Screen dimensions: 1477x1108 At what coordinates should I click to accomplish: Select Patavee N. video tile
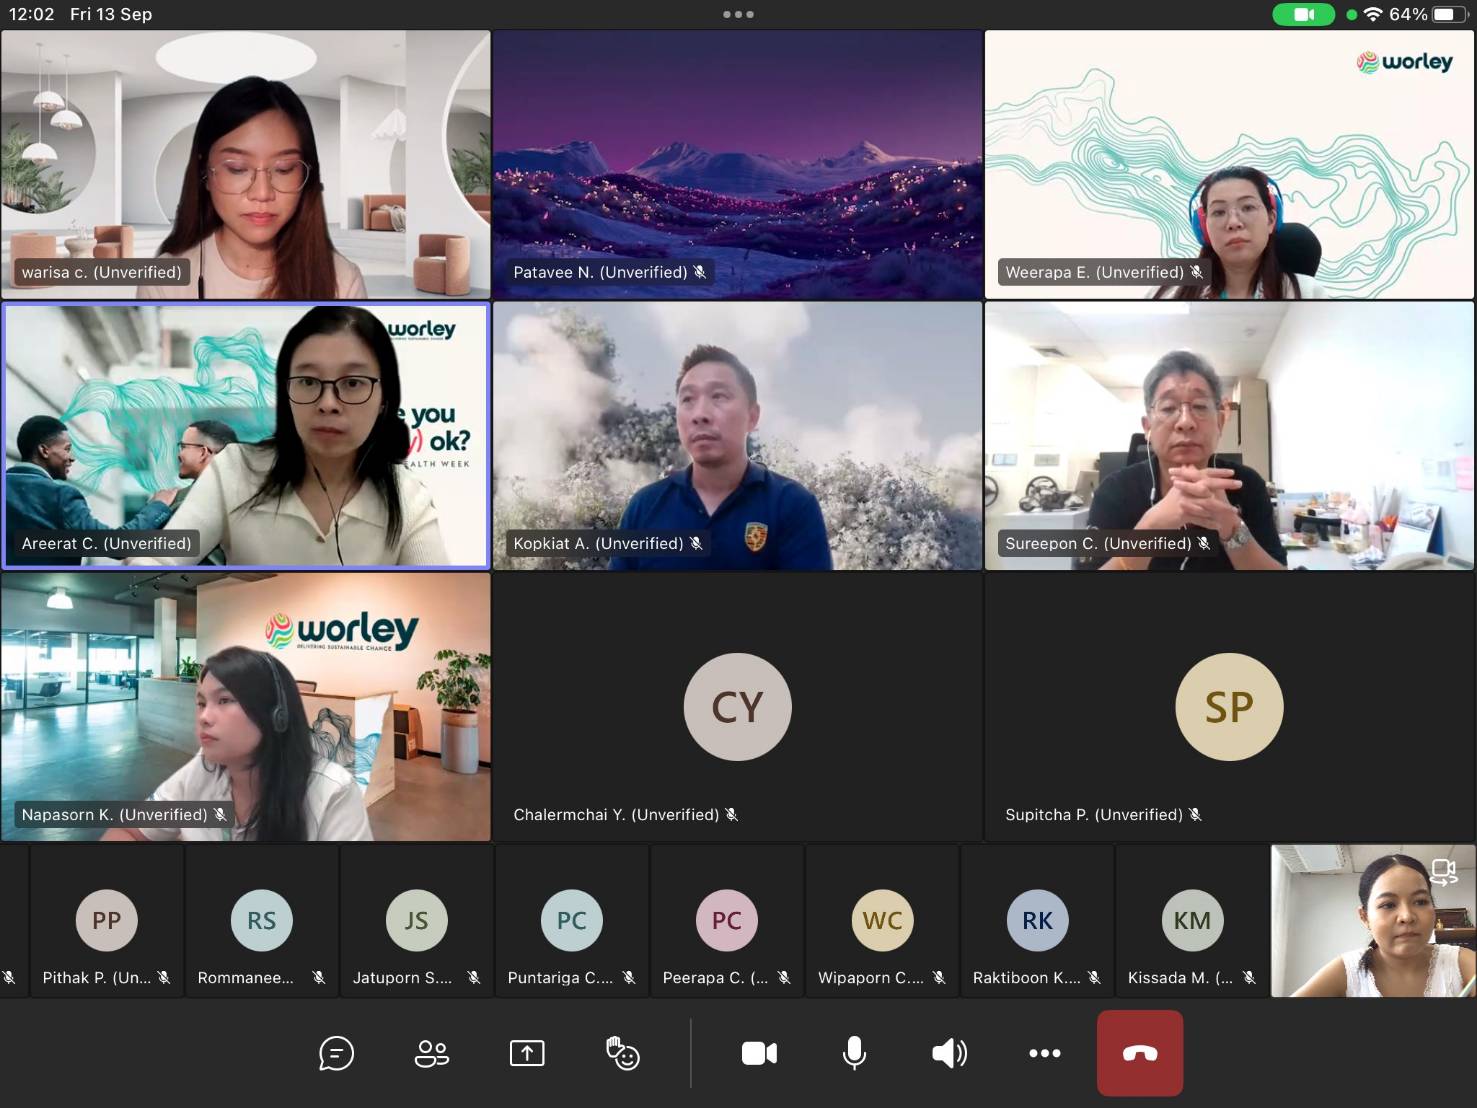coord(738,164)
